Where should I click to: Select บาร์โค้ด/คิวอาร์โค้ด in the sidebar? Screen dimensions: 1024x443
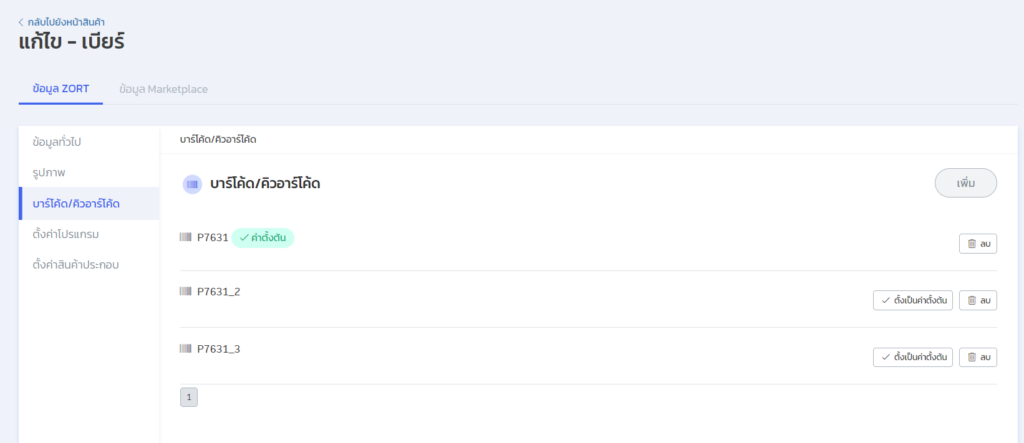(76, 203)
